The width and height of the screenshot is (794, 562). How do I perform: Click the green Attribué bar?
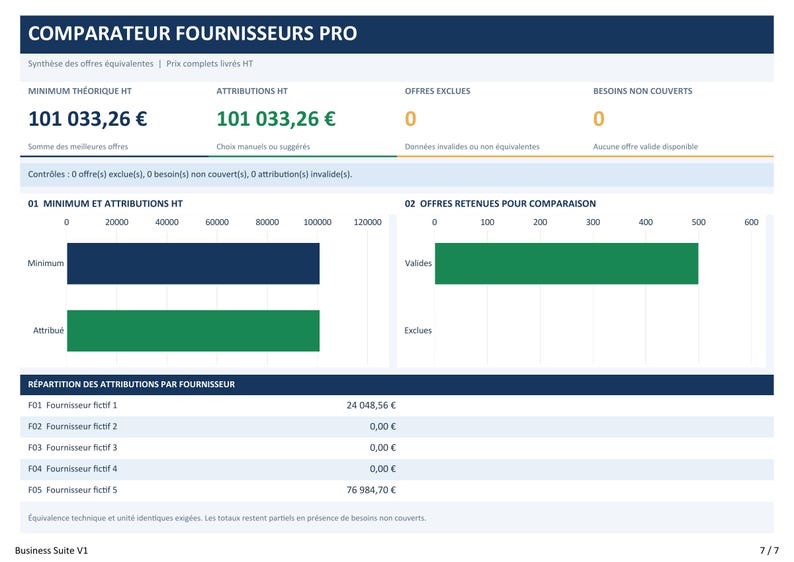193,331
